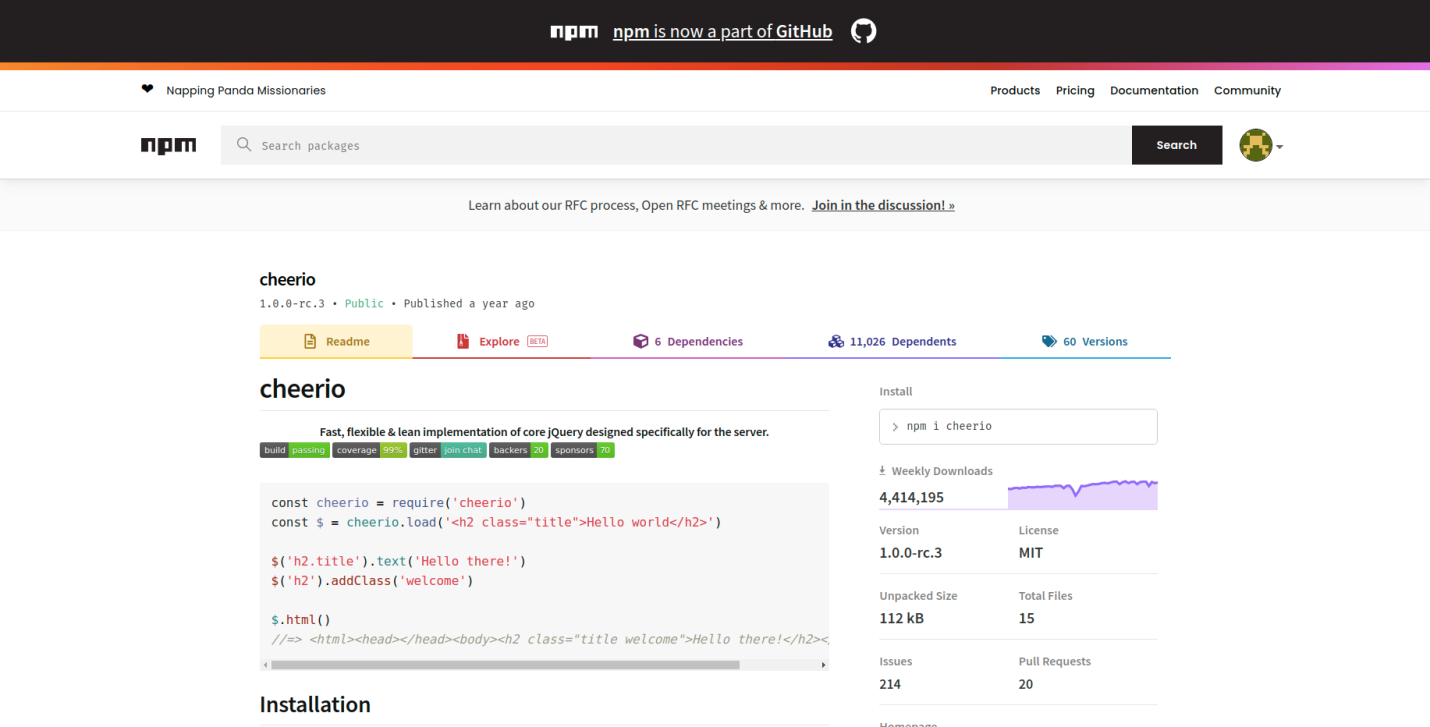1430x727 pixels.
Task: Click the Dependencies cube icon
Action: coord(641,341)
